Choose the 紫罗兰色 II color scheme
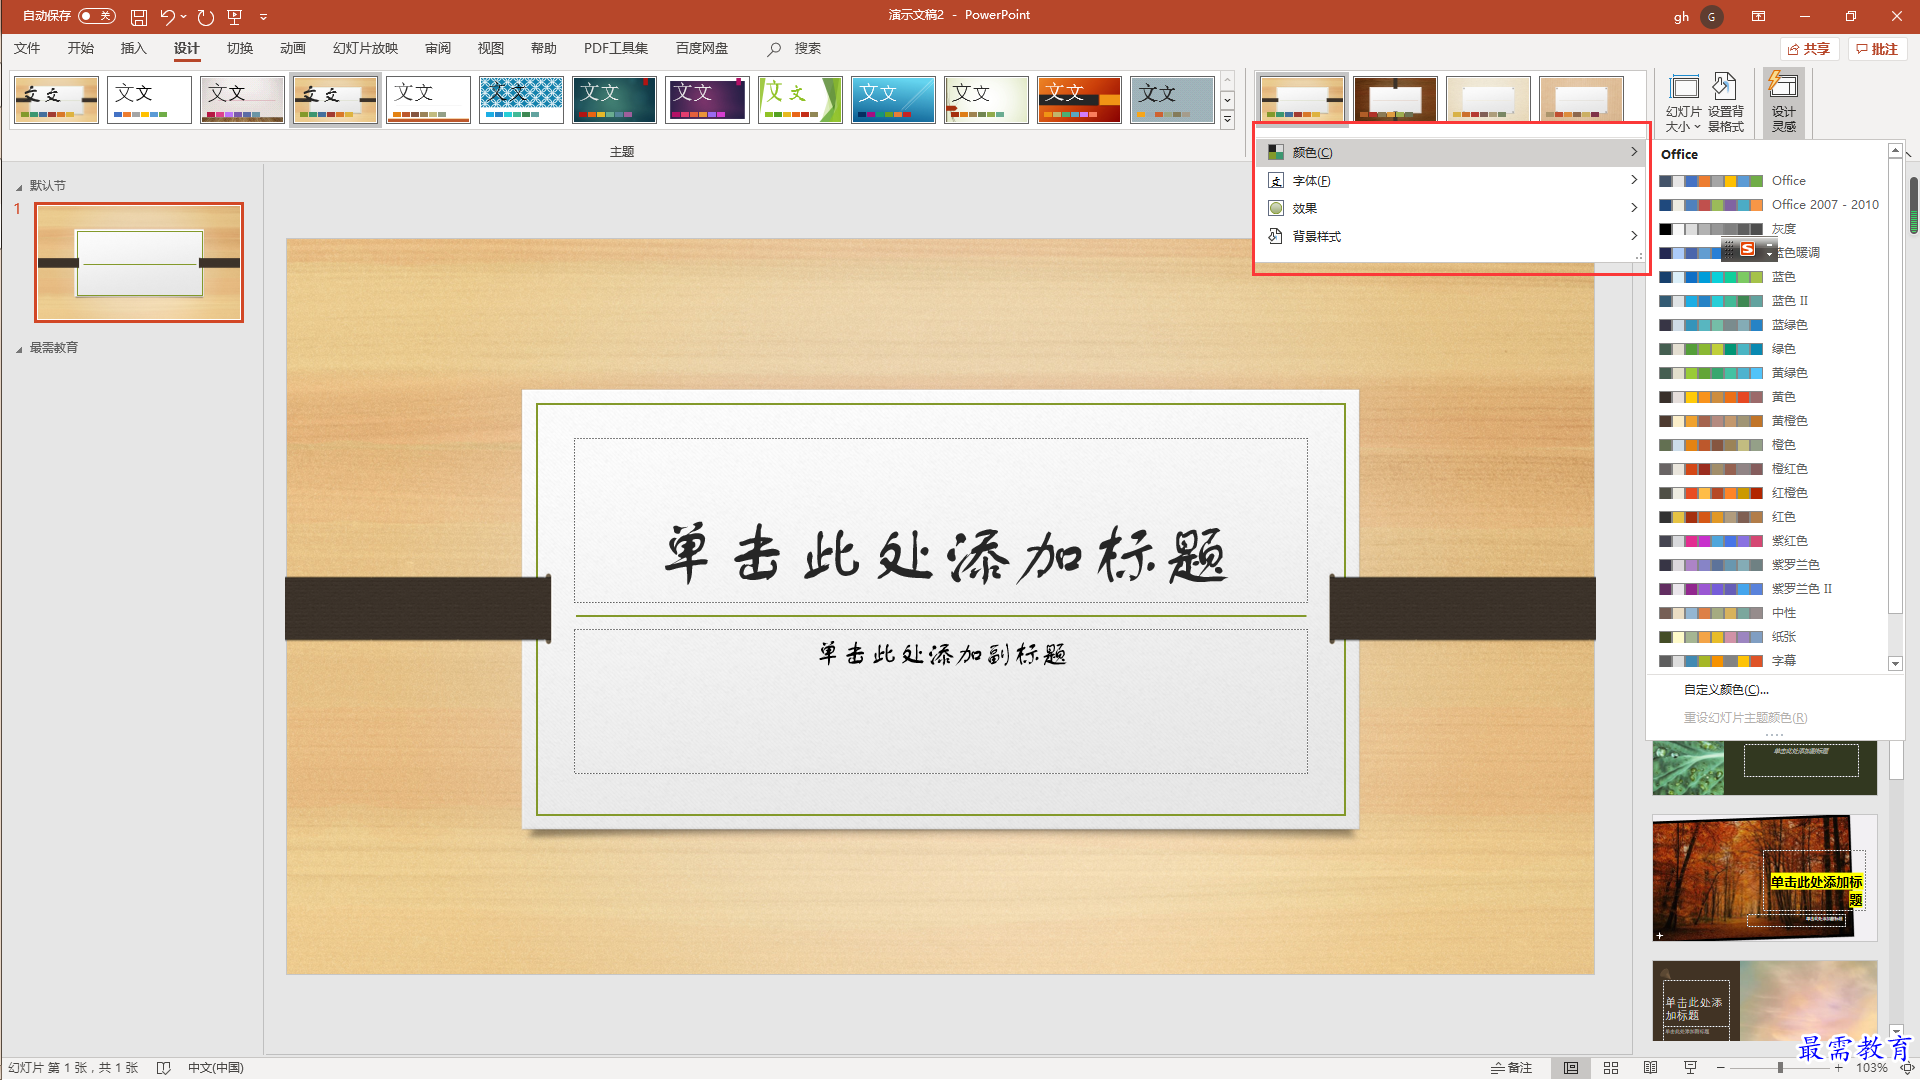The height and width of the screenshot is (1080, 1920). [x=1767, y=589]
